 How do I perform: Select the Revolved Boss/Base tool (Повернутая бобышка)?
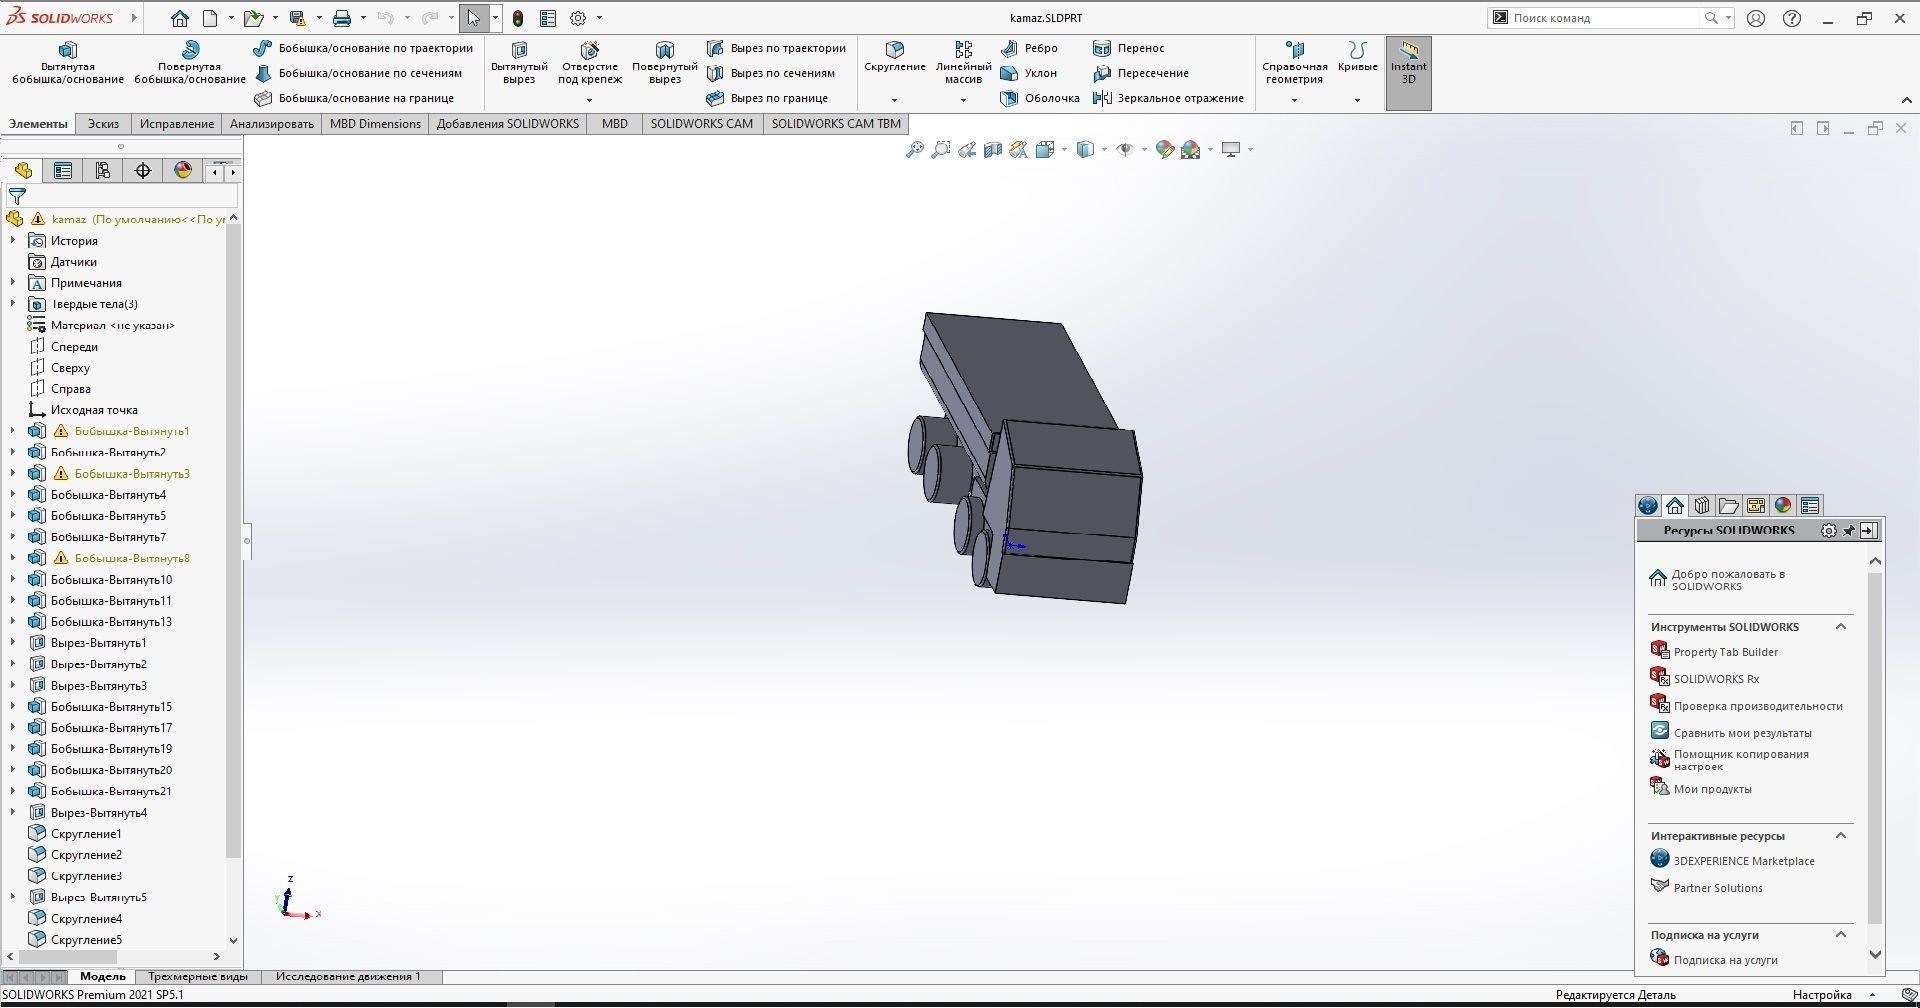(190, 63)
